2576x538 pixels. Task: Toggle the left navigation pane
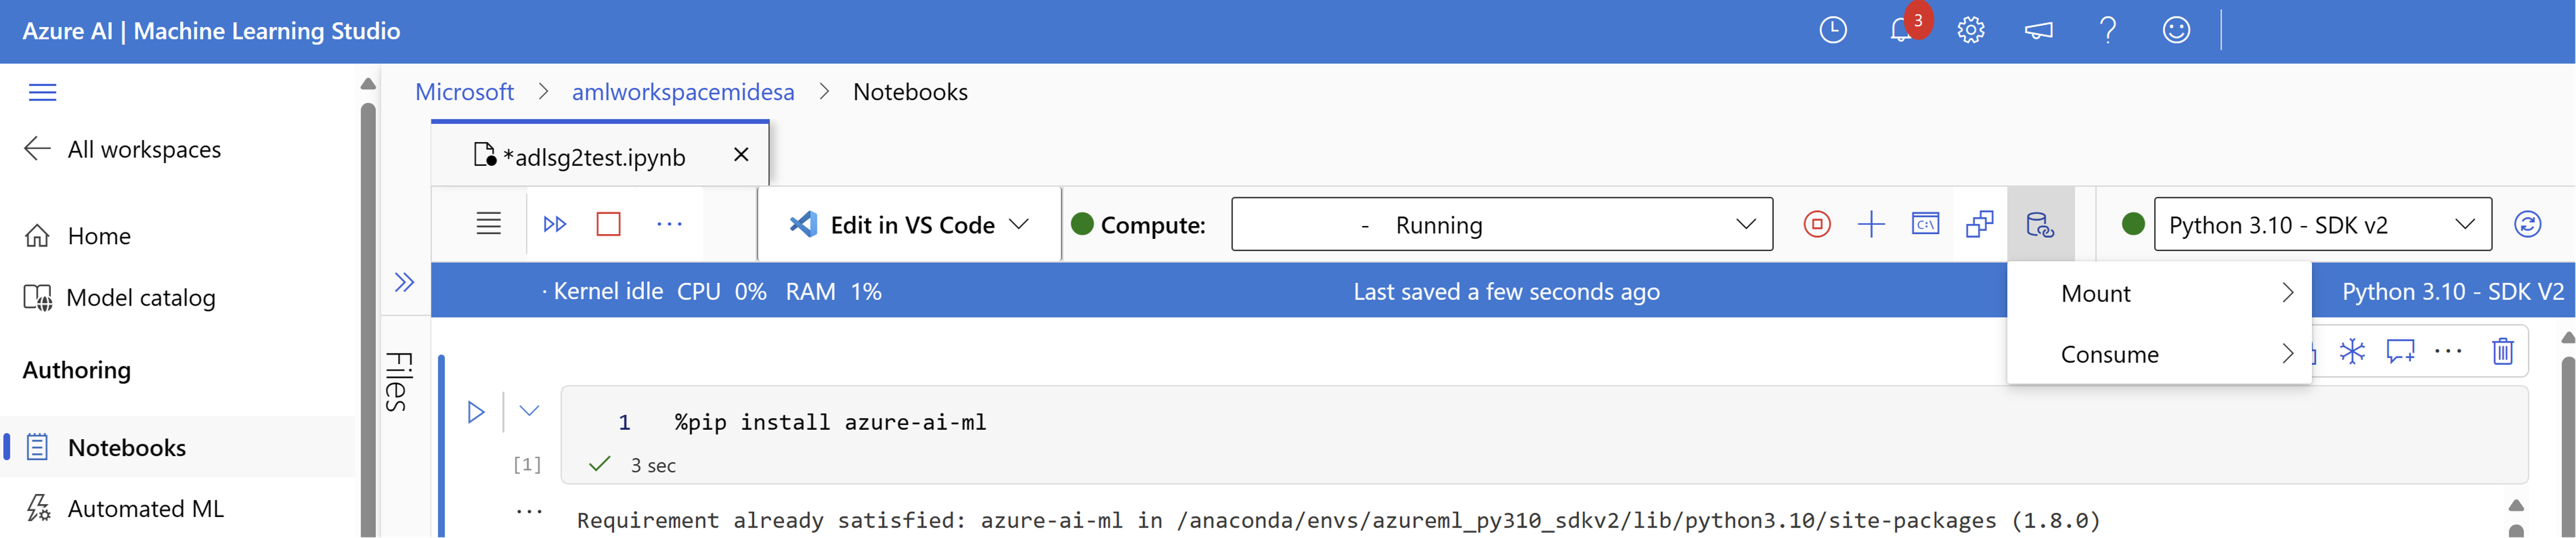43,91
